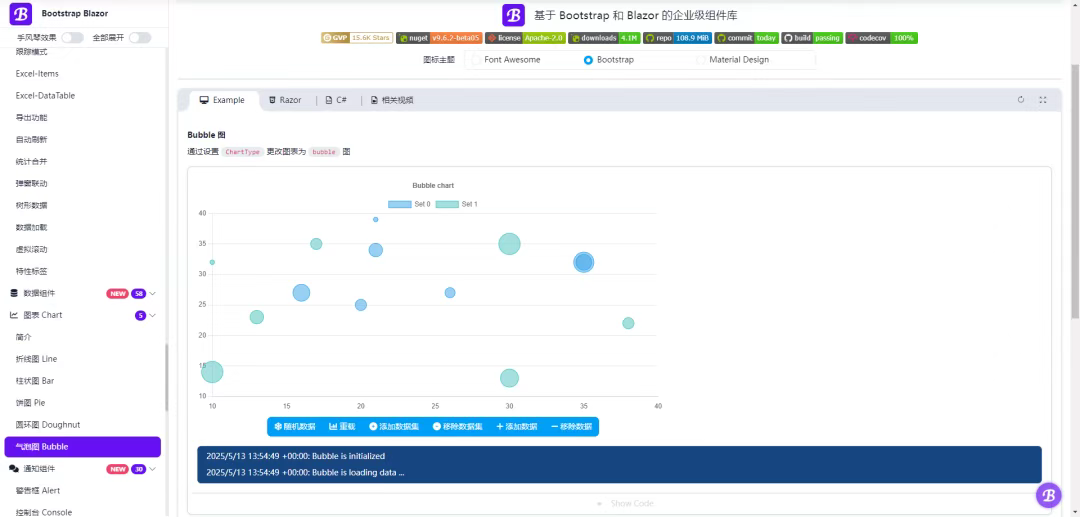Screen dimensions: 1080x517
Task: Click the page vertical scrollbar thumb
Action: click(1075, 191)
